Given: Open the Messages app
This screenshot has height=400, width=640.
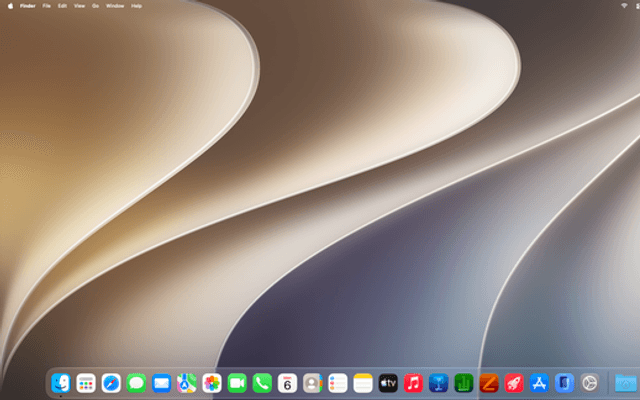Looking at the screenshot, I should point(136,383).
